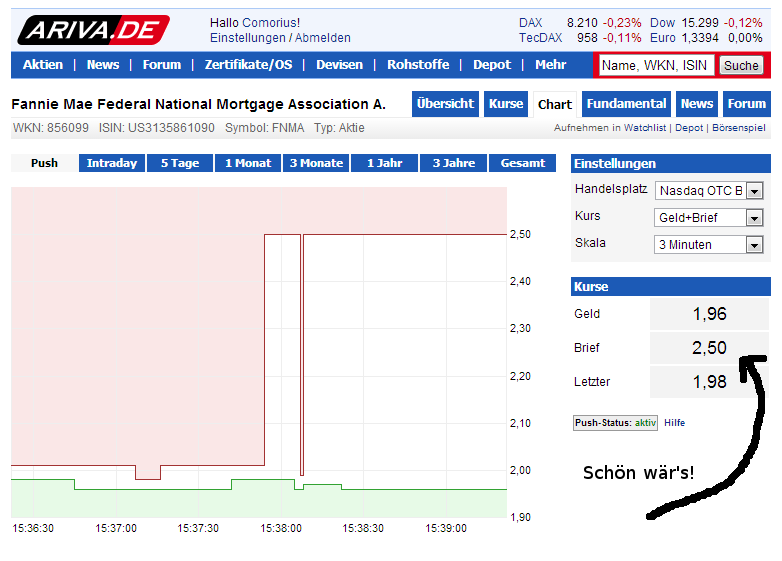Click the Brief value 2,50

tap(709, 348)
